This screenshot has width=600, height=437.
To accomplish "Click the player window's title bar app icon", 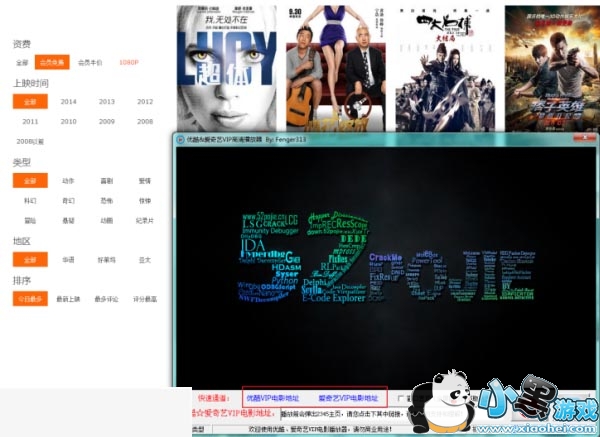I will coord(180,140).
